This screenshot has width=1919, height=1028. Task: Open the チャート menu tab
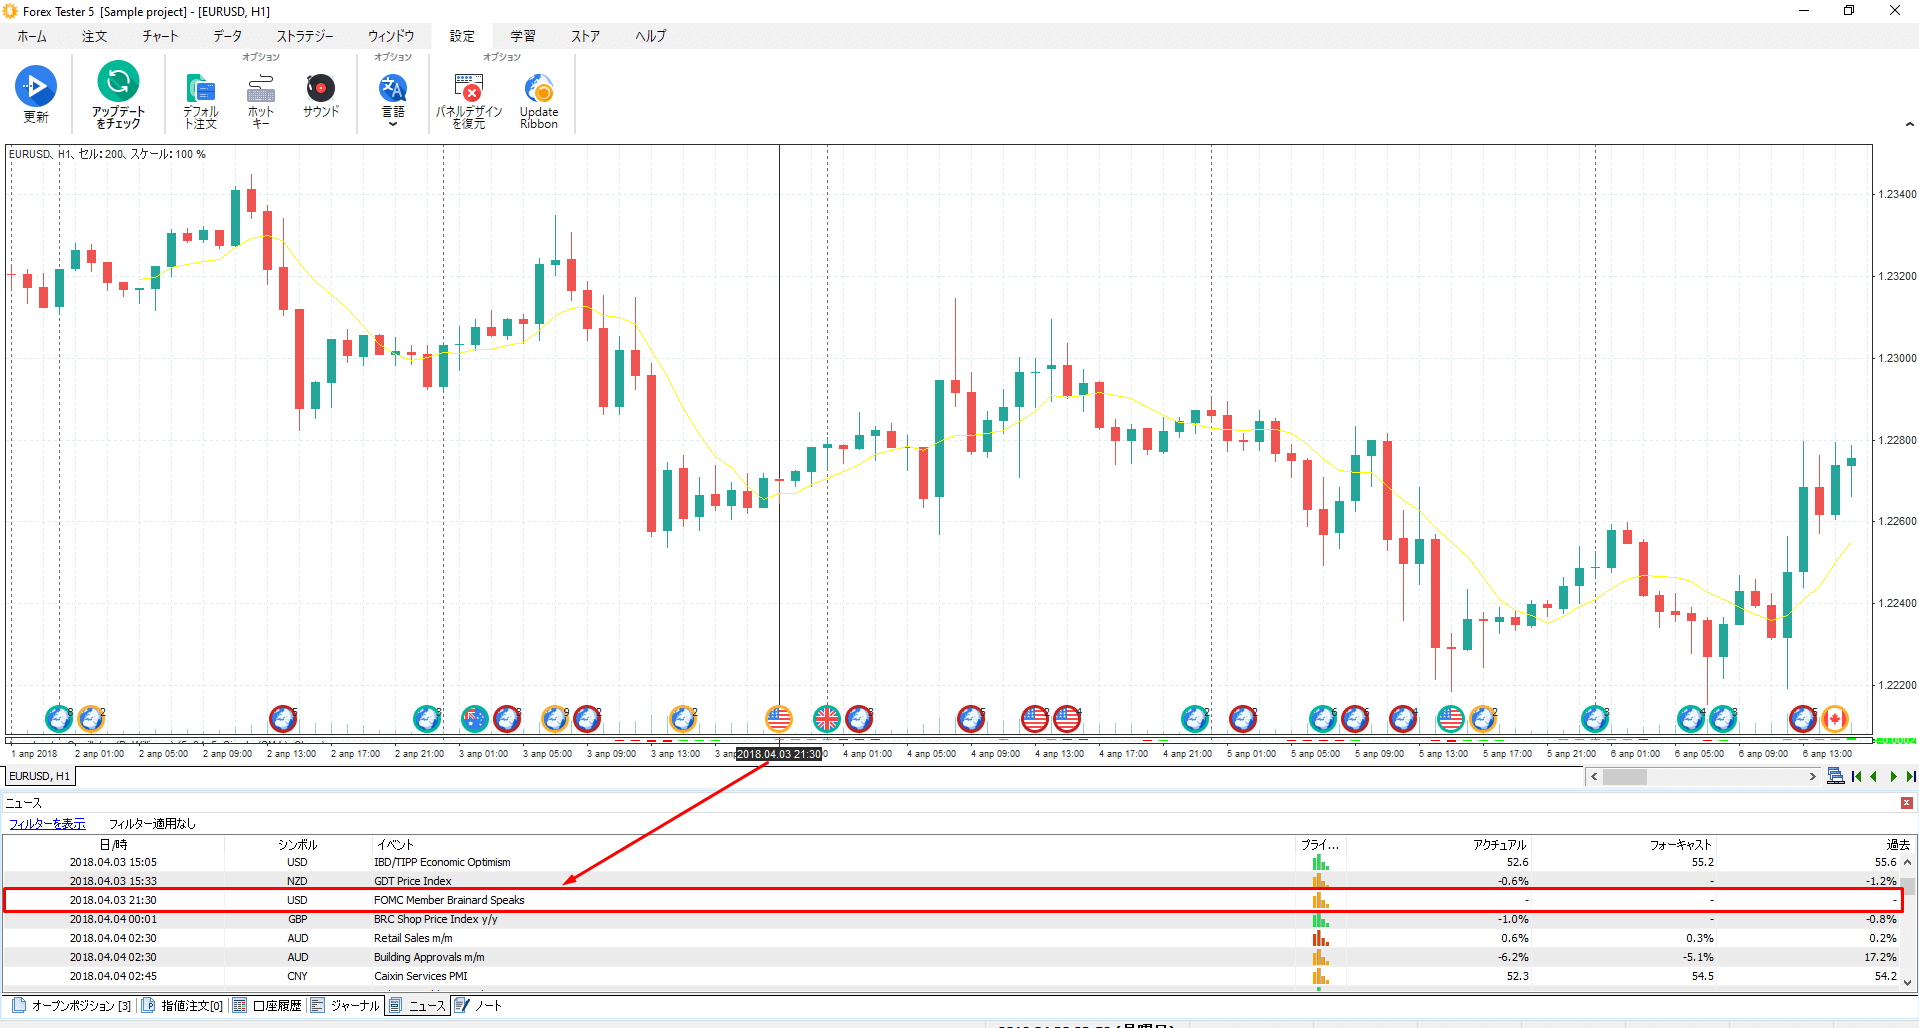pyautogui.click(x=160, y=36)
